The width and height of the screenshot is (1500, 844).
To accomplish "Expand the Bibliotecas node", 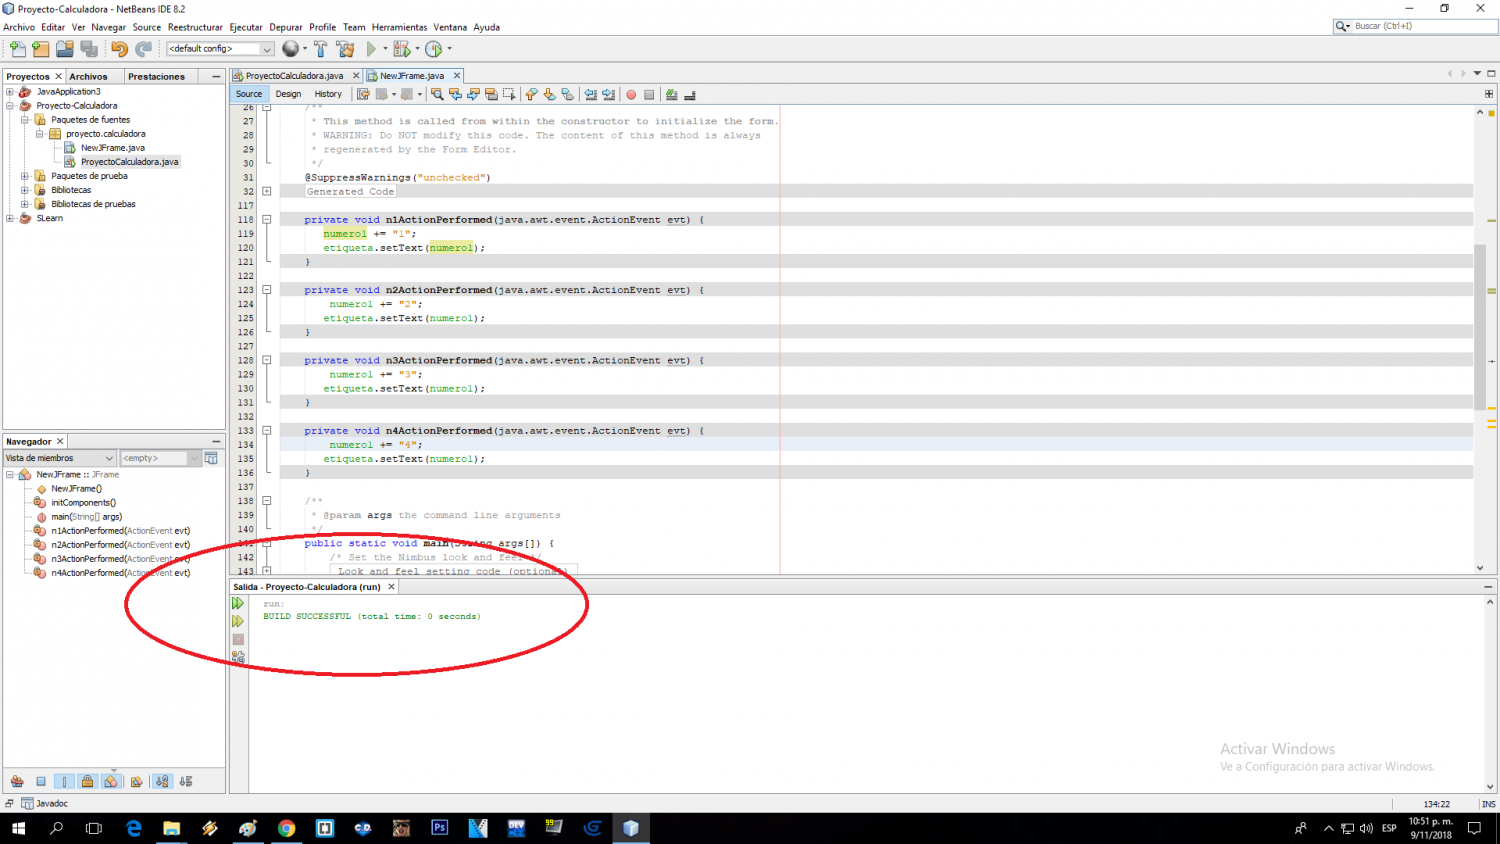I will (x=25, y=190).
